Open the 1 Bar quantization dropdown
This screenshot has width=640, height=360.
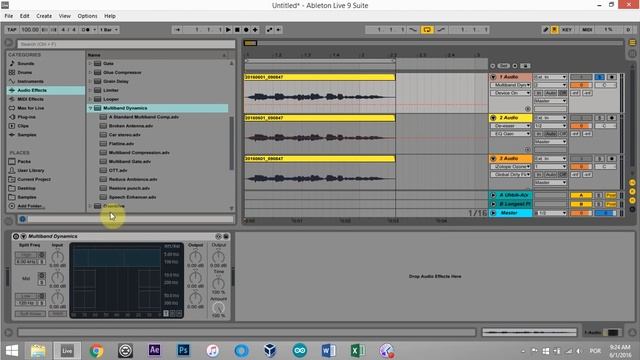click(x=109, y=29)
